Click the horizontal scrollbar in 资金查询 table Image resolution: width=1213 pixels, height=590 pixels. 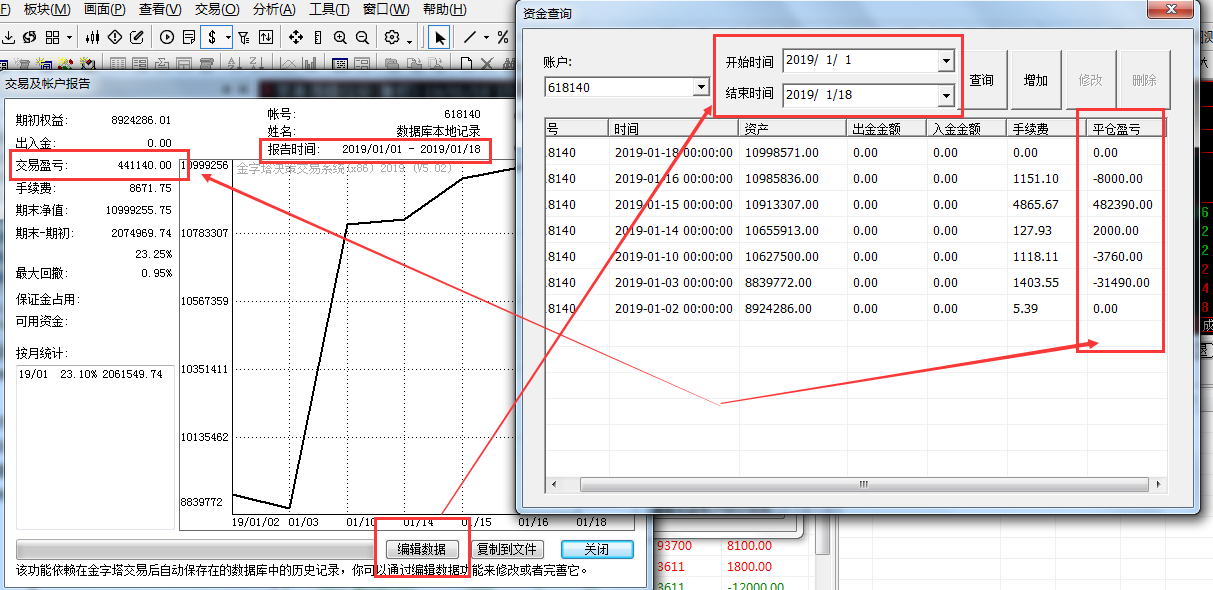pyautogui.click(x=862, y=485)
